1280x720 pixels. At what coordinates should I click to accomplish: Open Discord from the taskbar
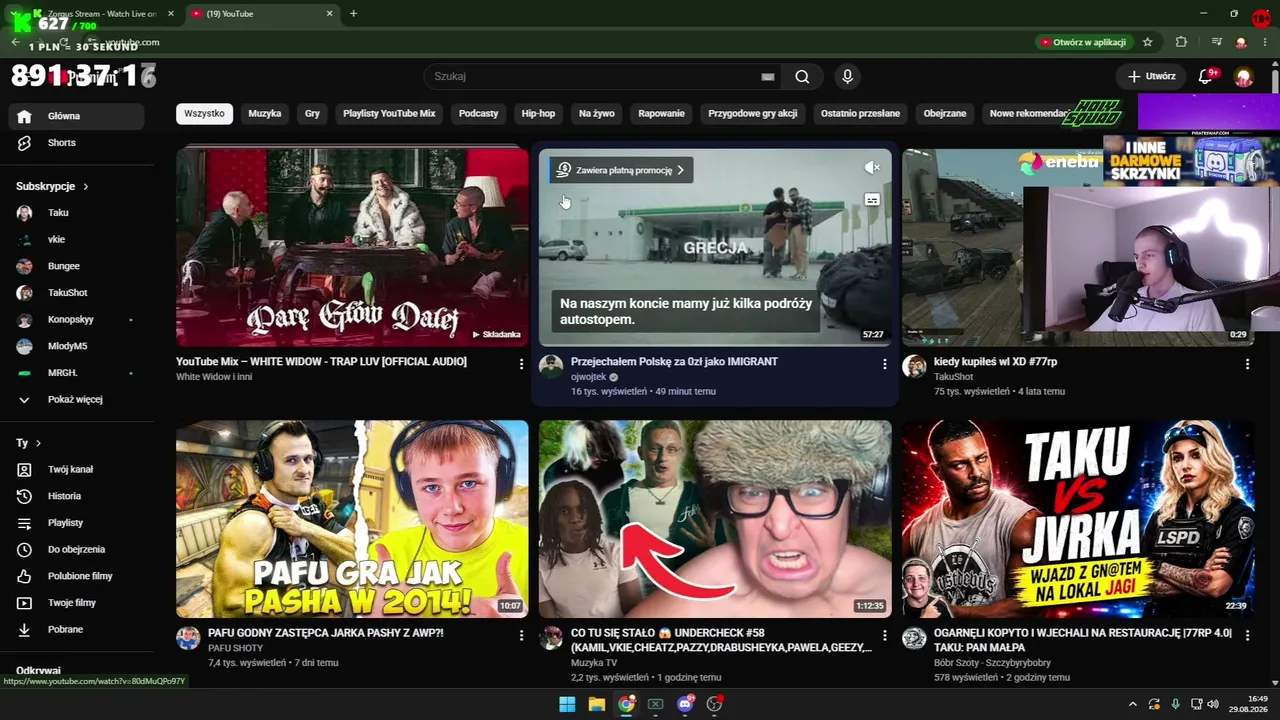[x=686, y=704]
